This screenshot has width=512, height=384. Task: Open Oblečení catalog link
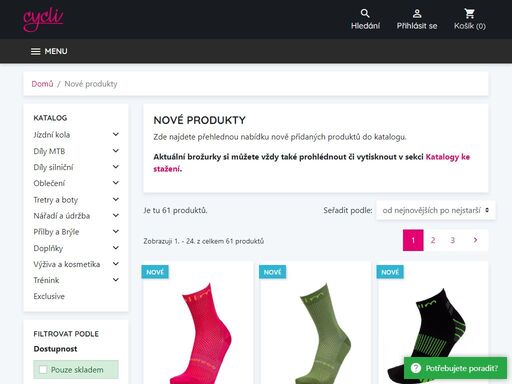(49, 183)
